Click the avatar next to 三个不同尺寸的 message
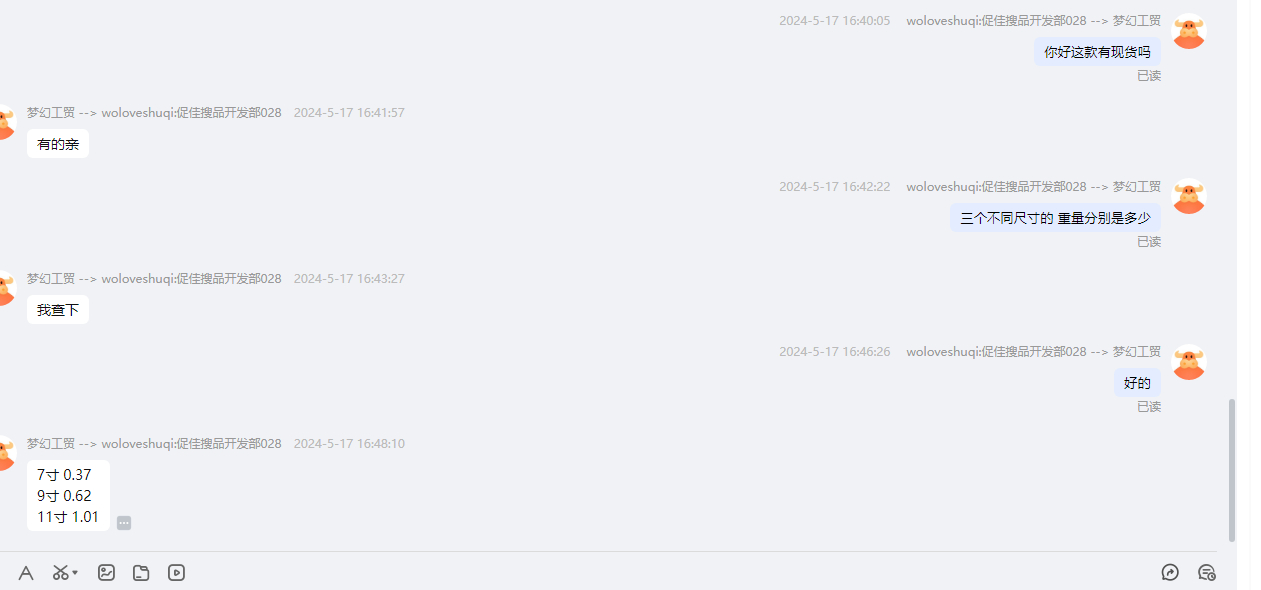This screenshot has height=590, width=1261. click(x=1188, y=196)
